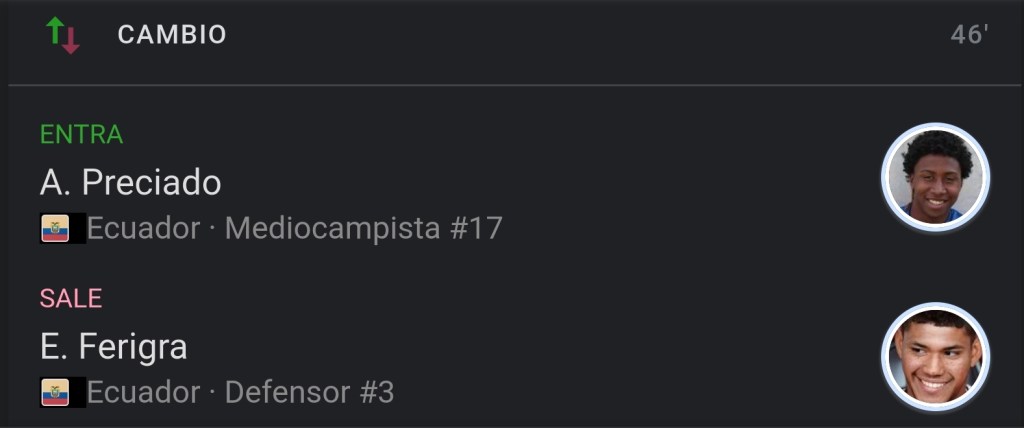Click jersey number #17
Image resolution: width=1024 pixels, height=428 pixels.
(x=476, y=229)
